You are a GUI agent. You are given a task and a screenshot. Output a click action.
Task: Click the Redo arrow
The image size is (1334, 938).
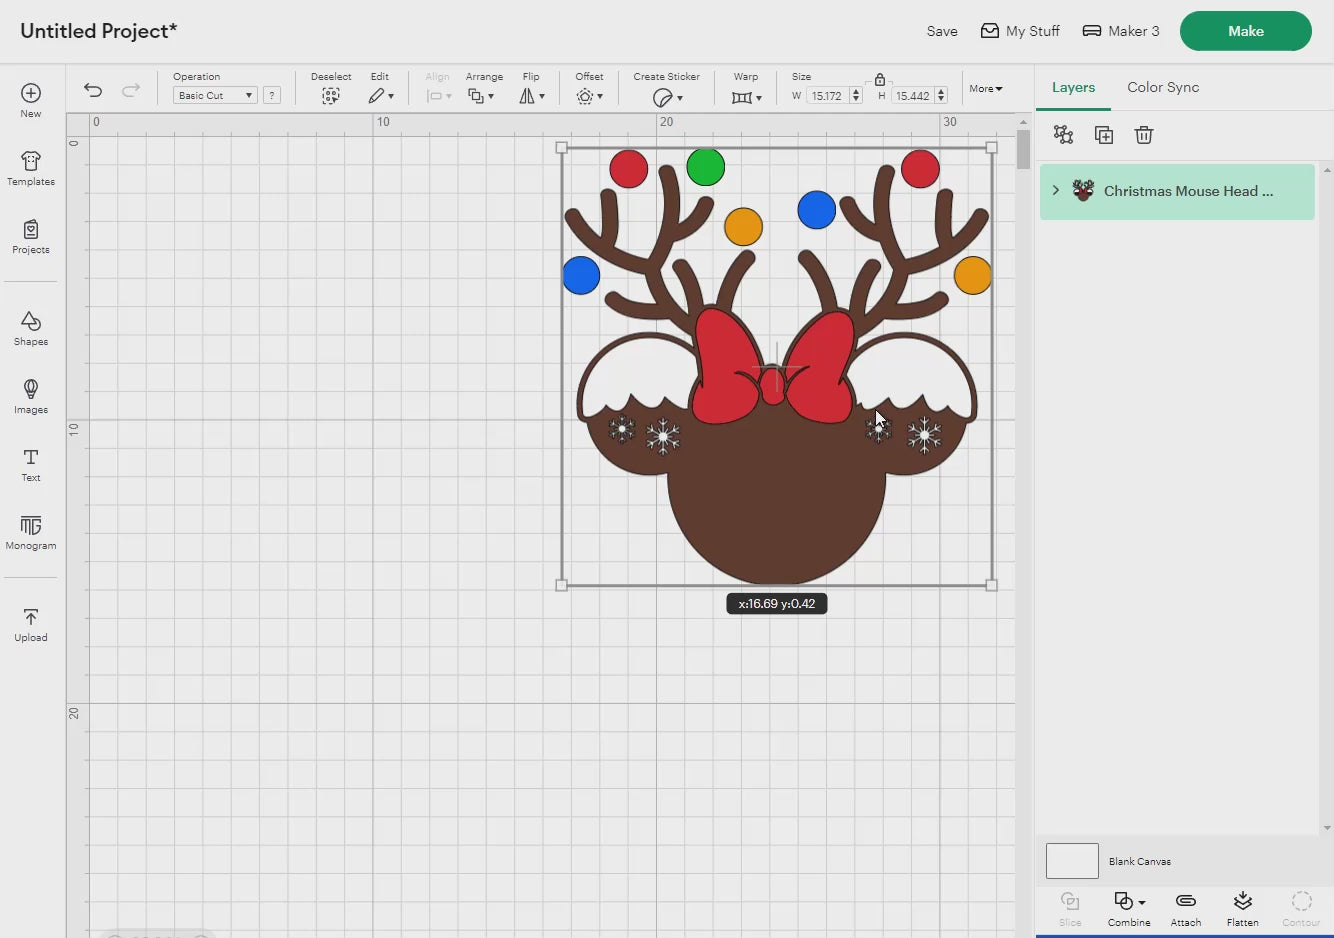(x=131, y=90)
